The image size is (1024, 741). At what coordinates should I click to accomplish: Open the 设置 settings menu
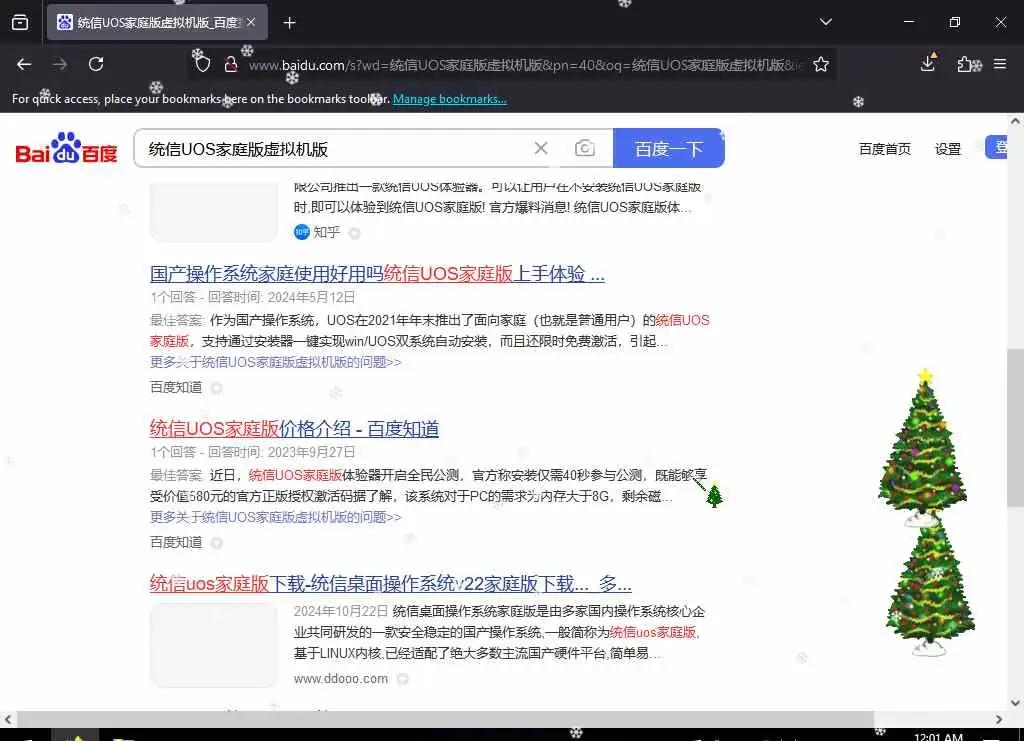pos(948,149)
